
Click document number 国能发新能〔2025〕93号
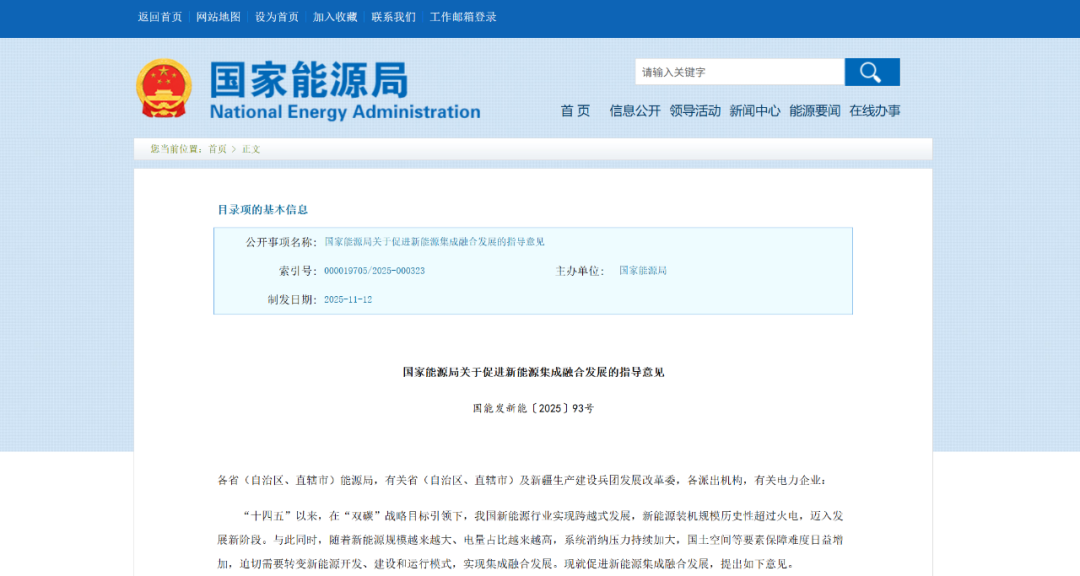[x=533, y=409]
